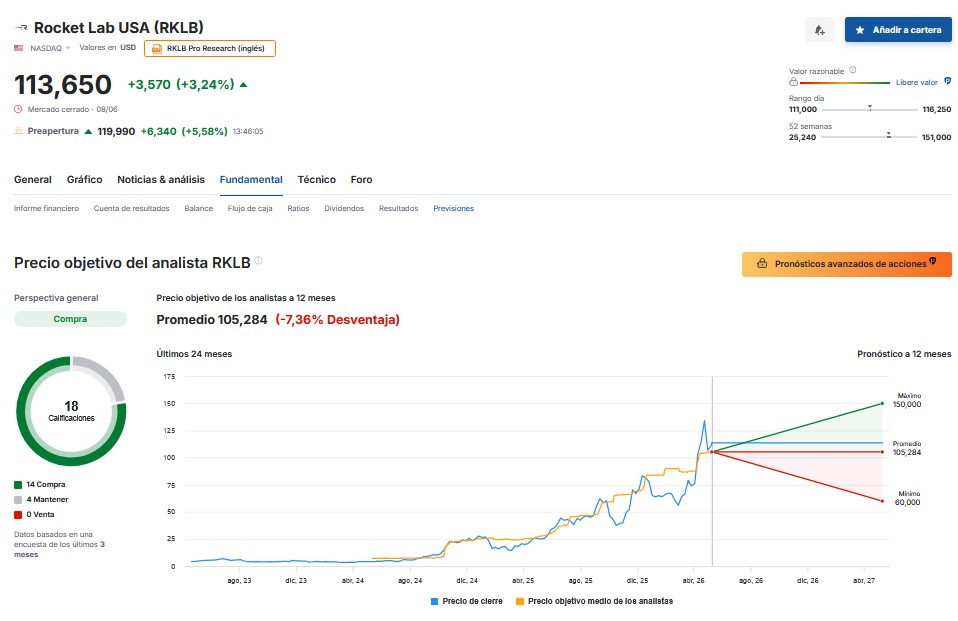Click the US flag icon
Screen dimensions: 958x621
coord(19,48)
